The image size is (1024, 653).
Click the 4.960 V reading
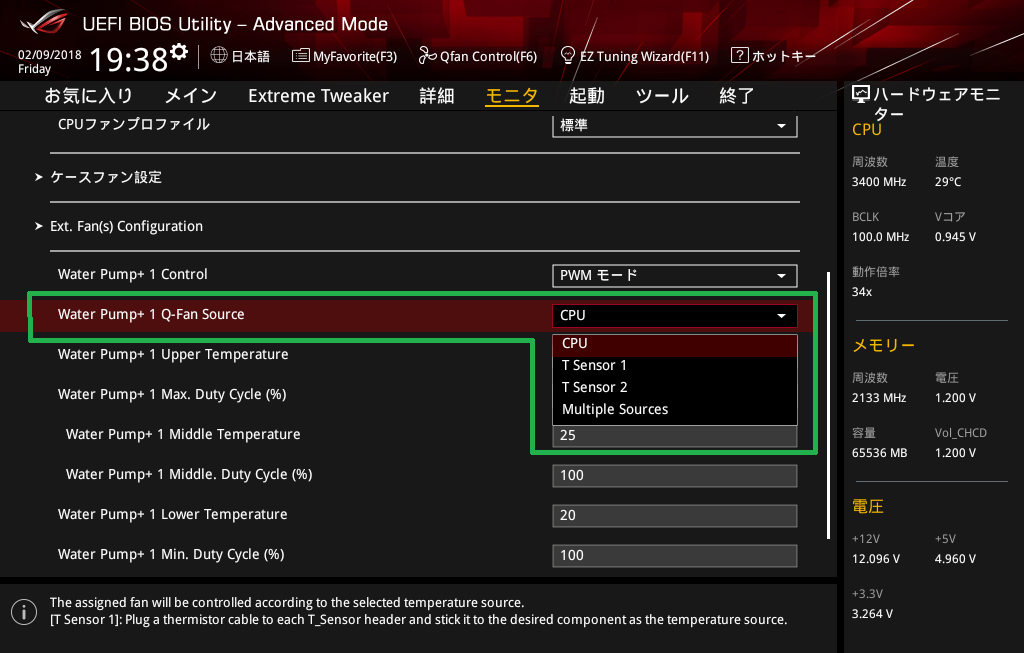coord(955,559)
